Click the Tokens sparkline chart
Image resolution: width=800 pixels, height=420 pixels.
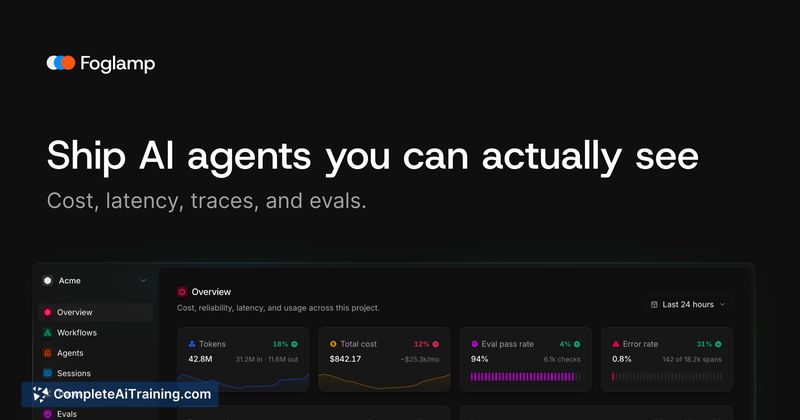tap(243, 382)
